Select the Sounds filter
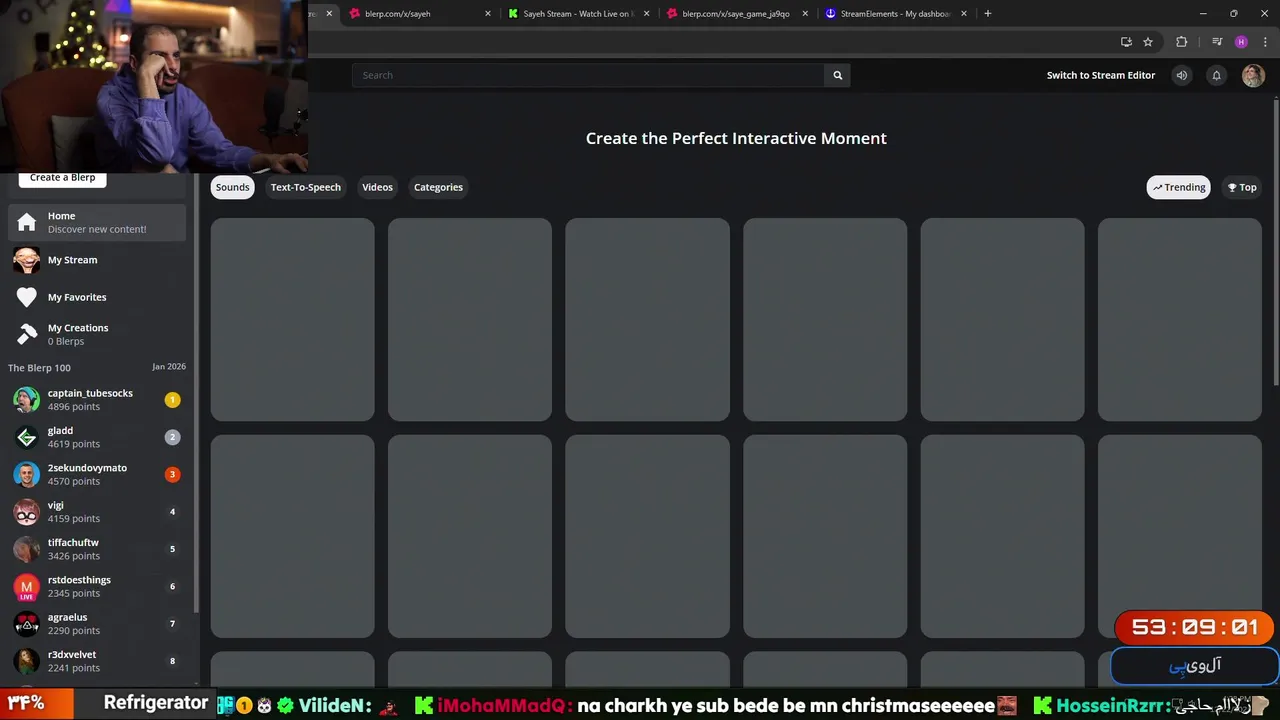 coord(232,187)
